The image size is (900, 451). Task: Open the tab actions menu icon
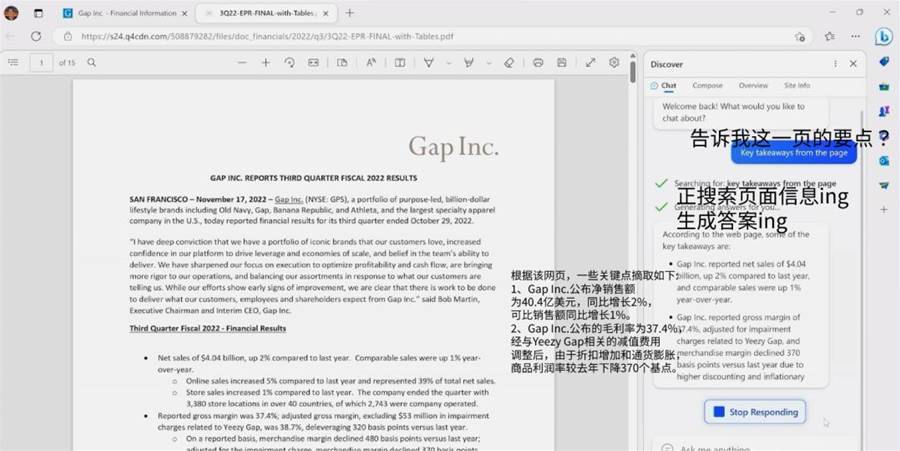coord(38,13)
